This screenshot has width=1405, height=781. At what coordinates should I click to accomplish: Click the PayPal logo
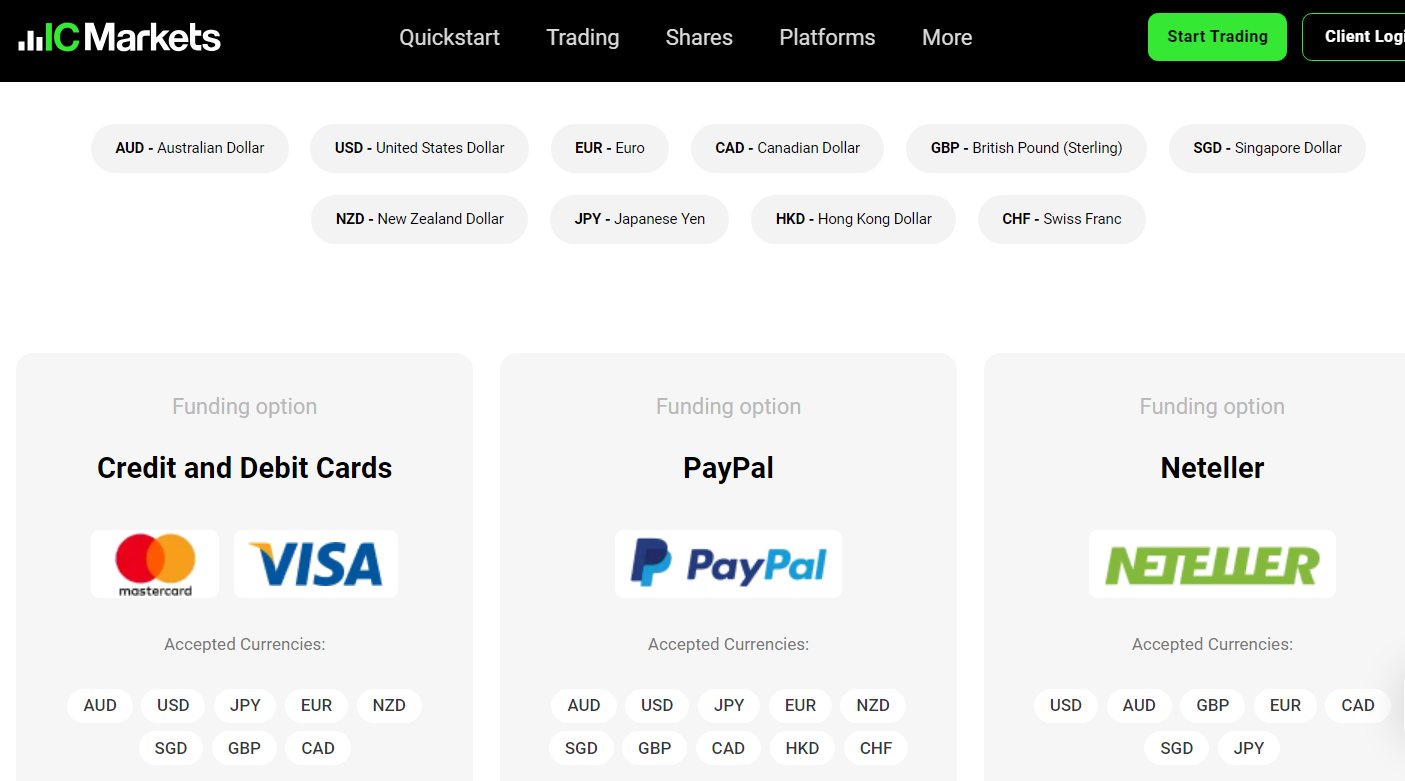pos(728,564)
